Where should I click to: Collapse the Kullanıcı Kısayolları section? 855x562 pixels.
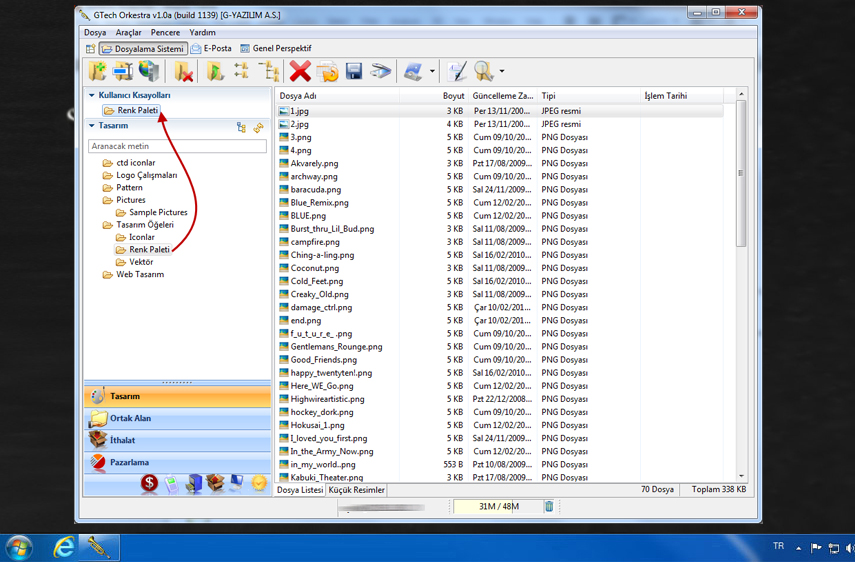(x=92, y=96)
